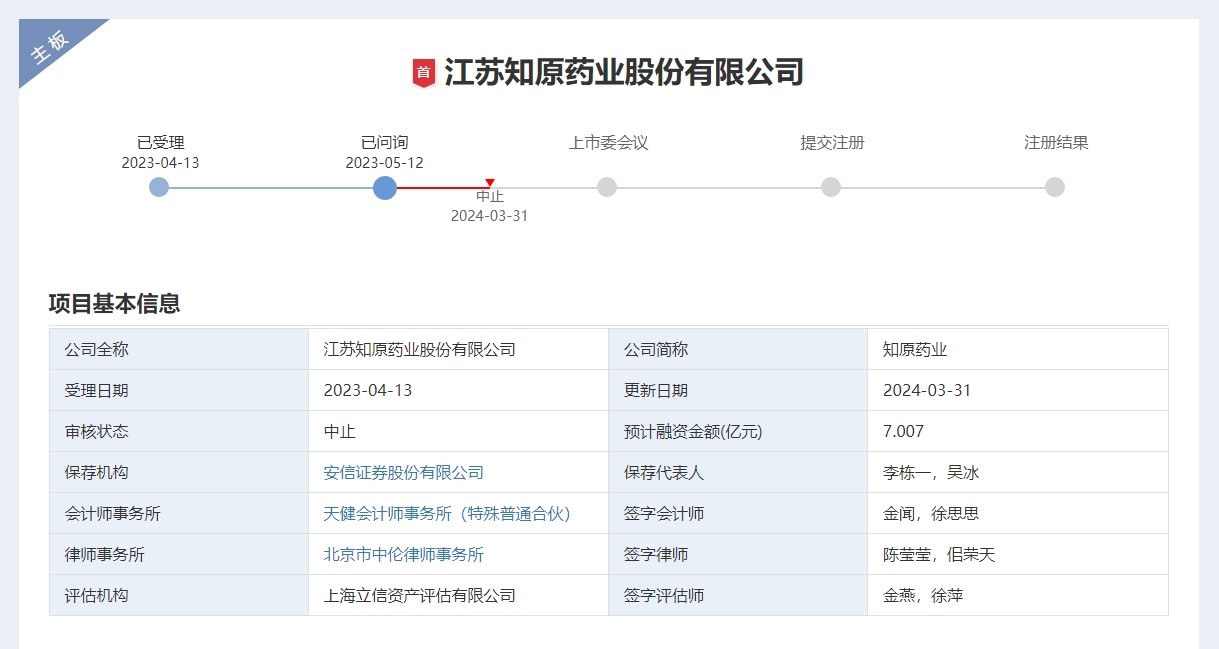Click the 2024-03-31 date under 中止 marker
The image size is (1219, 649).
click(x=489, y=215)
